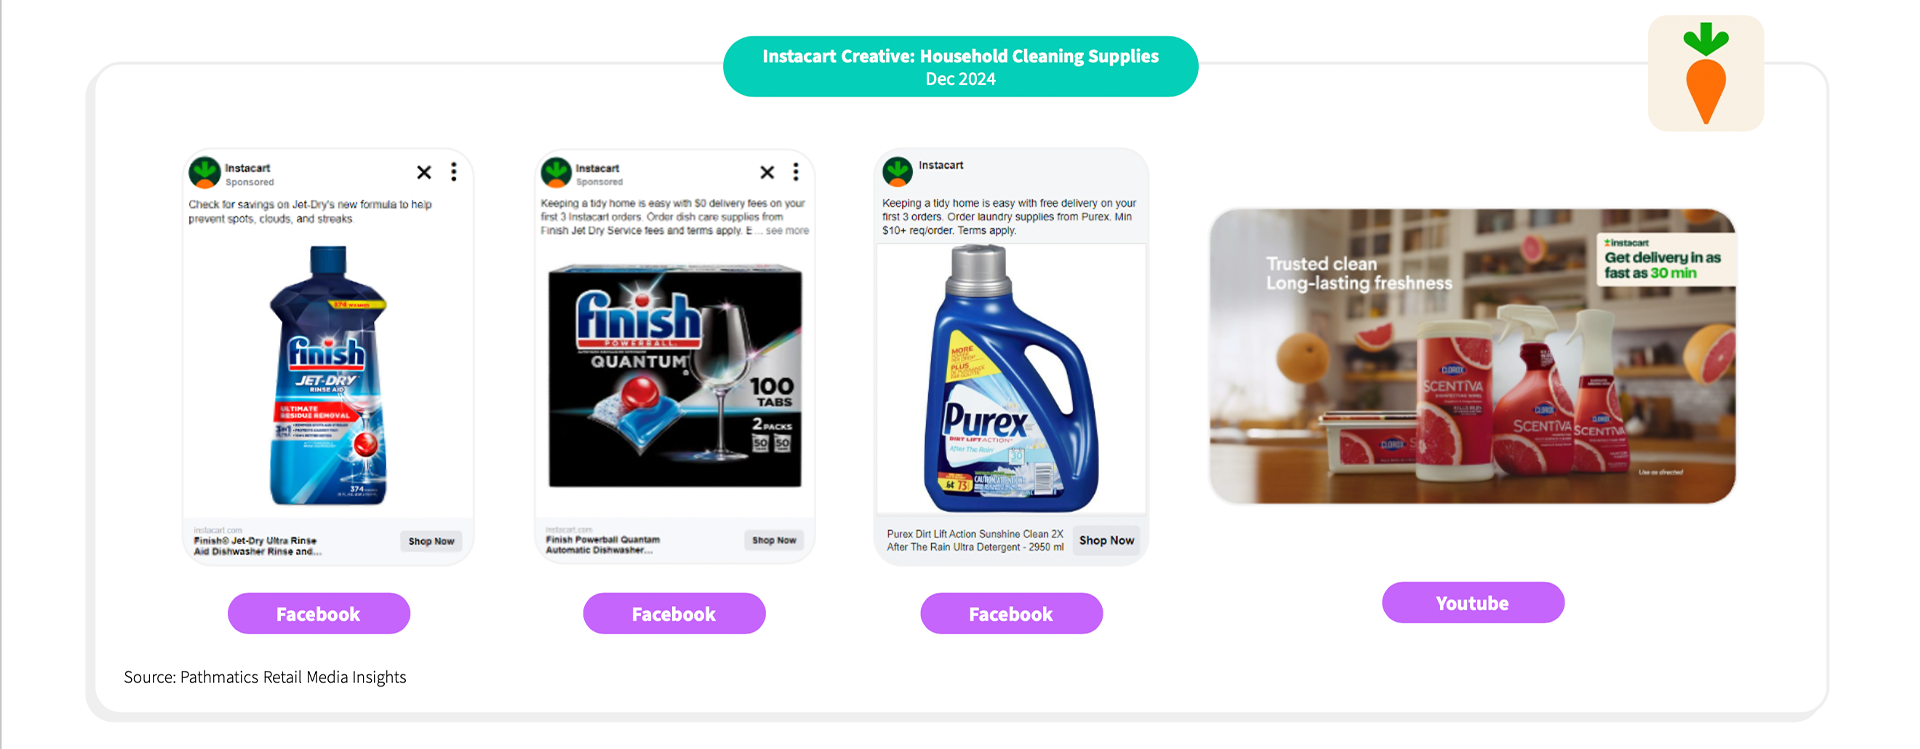Click the Purex detergent bottle image
The width and height of the screenshot is (1920, 749).
tap(1011, 379)
